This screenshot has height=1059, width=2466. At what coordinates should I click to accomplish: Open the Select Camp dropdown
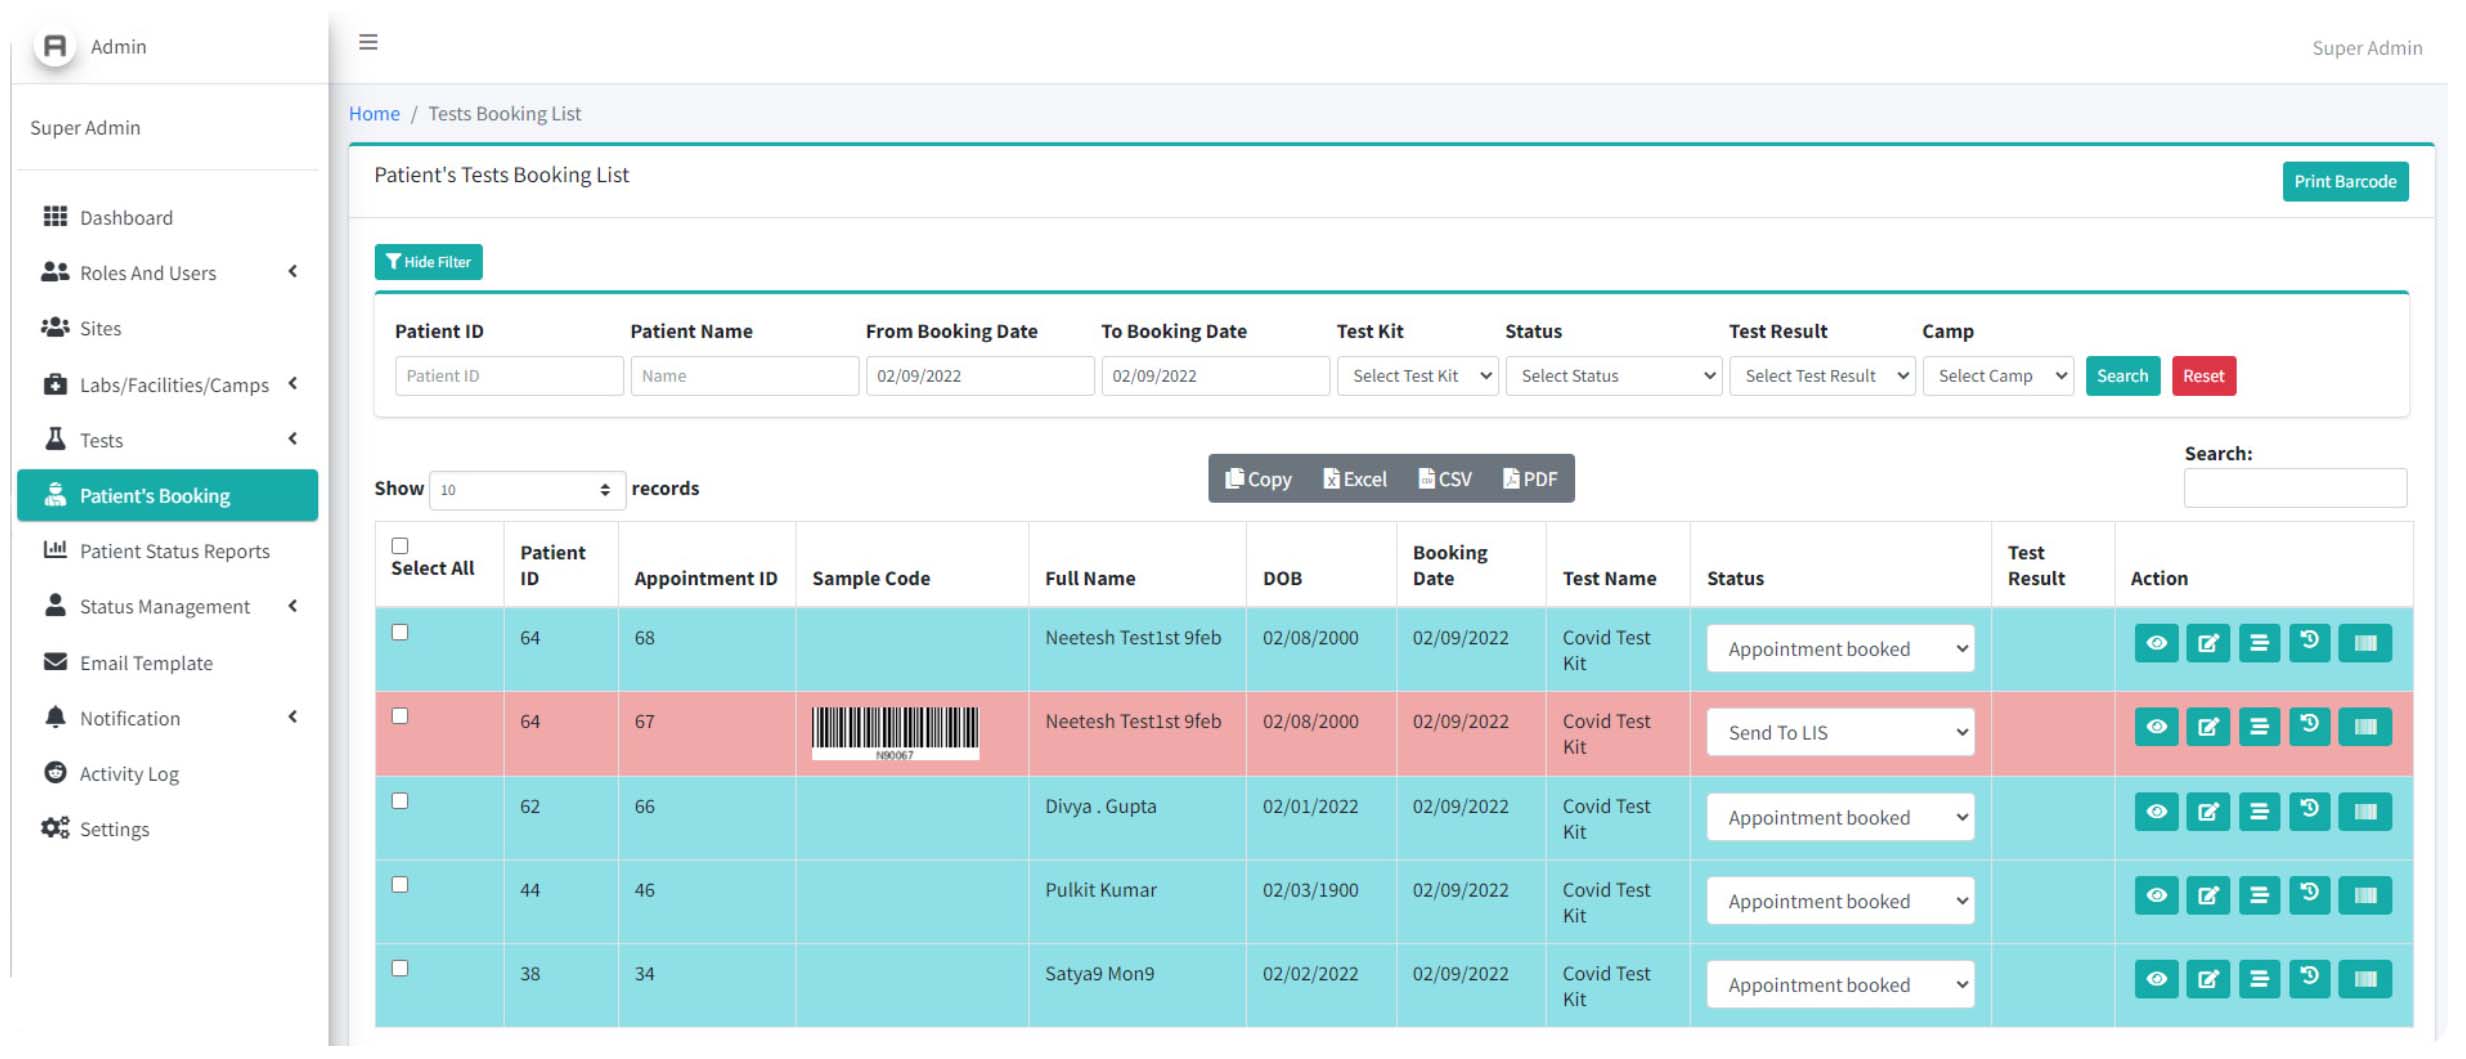pyautogui.click(x=1998, y=376)
